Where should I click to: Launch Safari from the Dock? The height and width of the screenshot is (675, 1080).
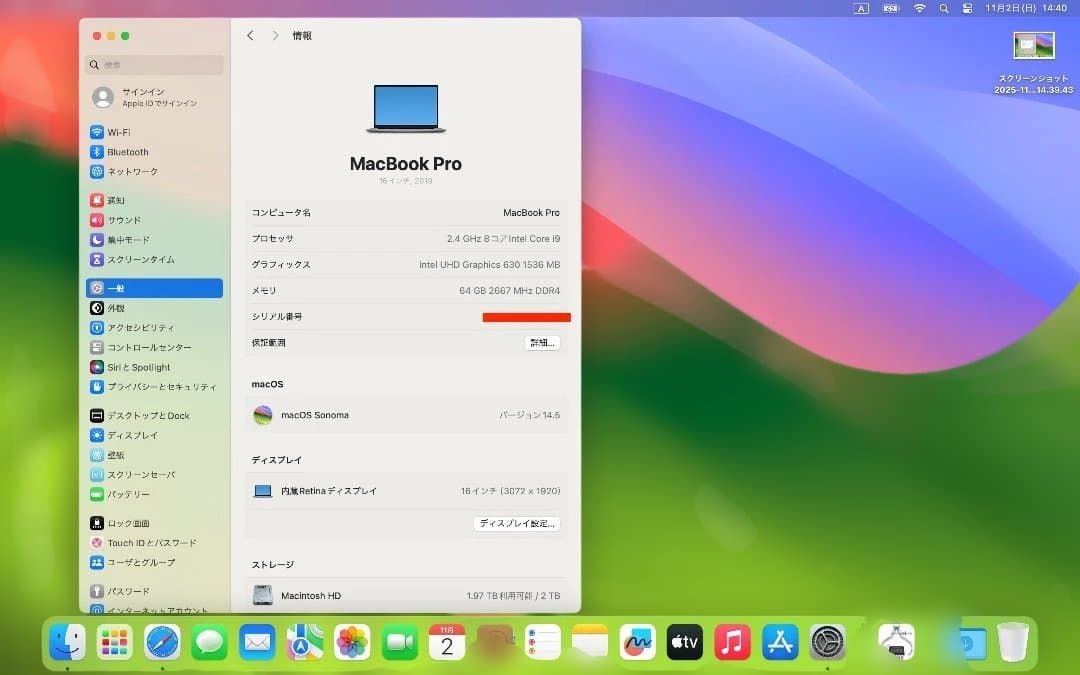pos(162,641)
